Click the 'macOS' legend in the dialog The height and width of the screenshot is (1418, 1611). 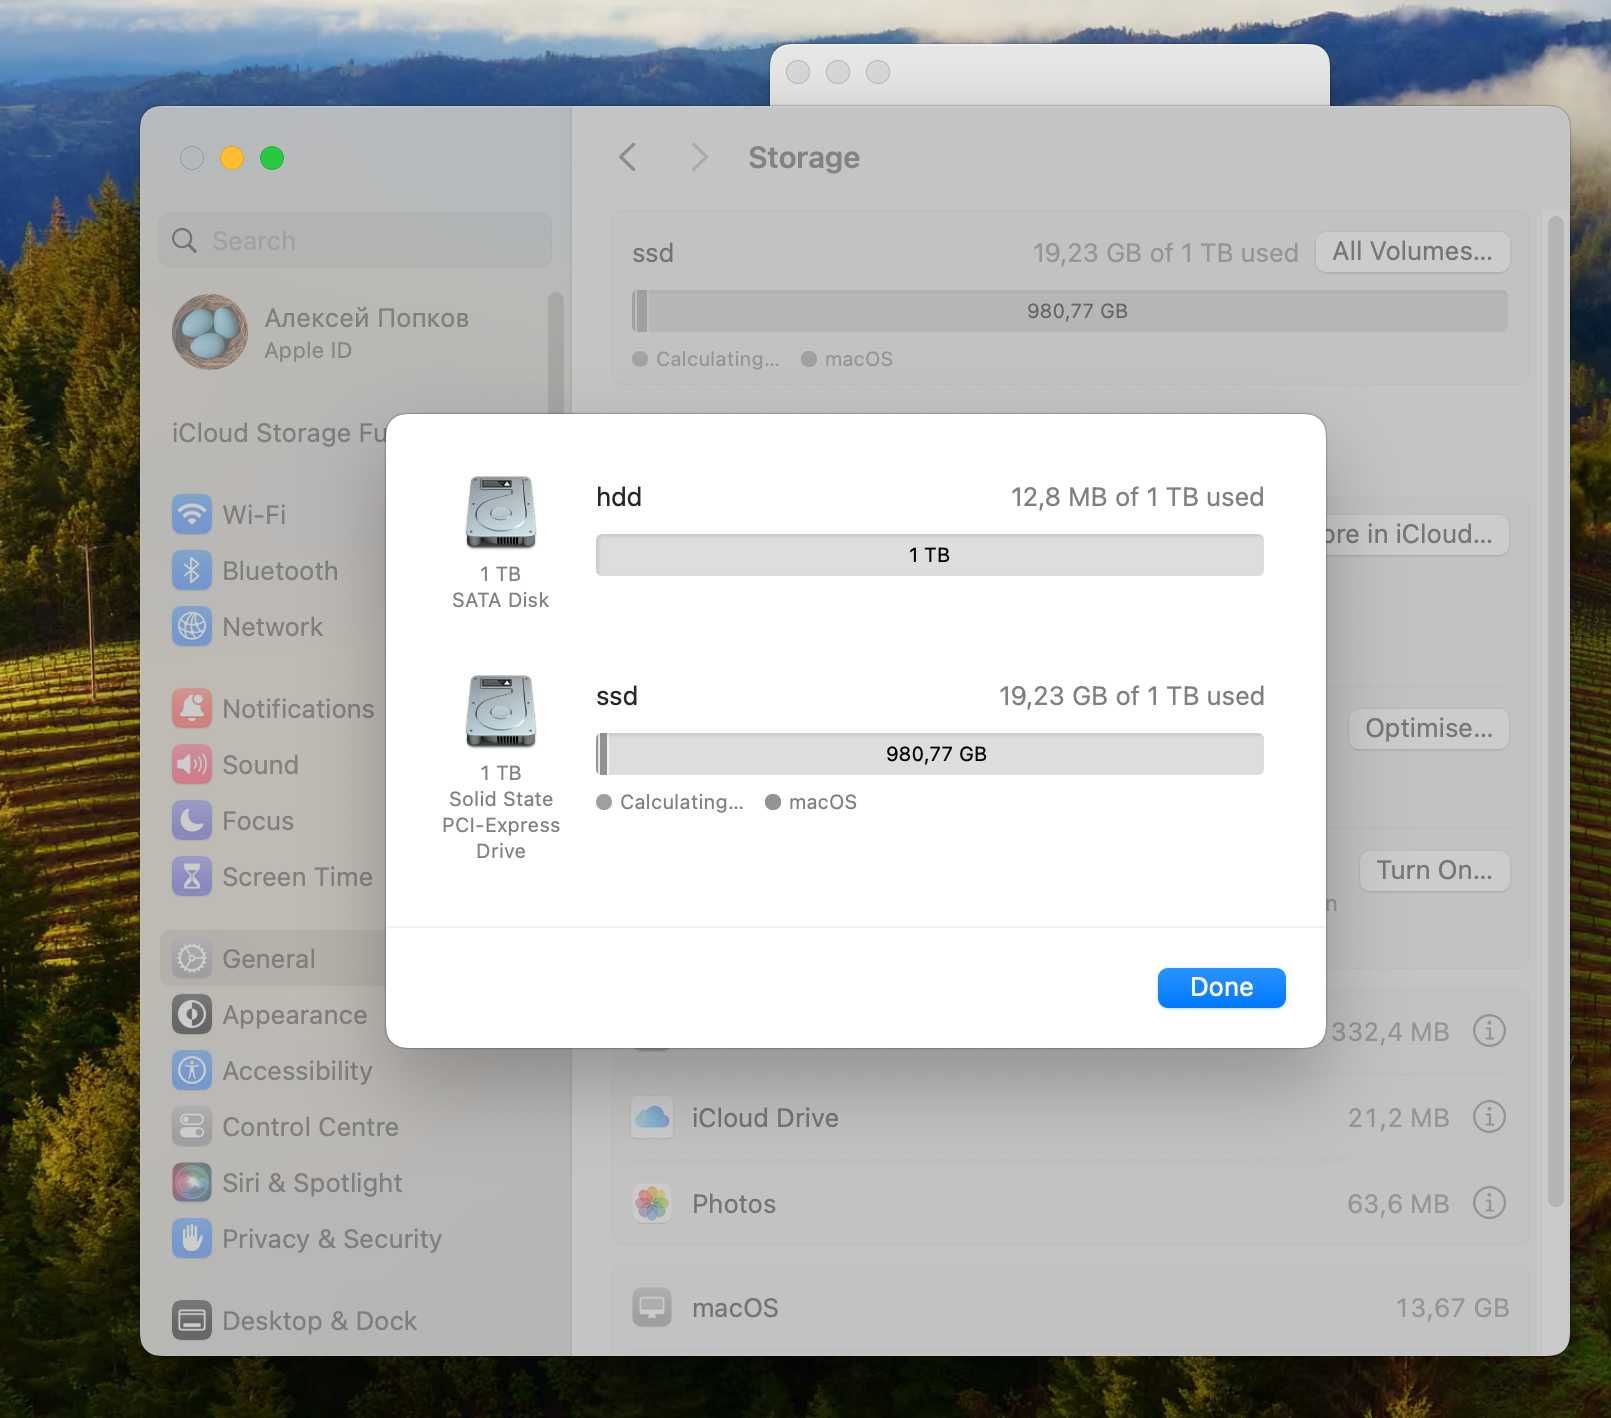coord(811,802)
